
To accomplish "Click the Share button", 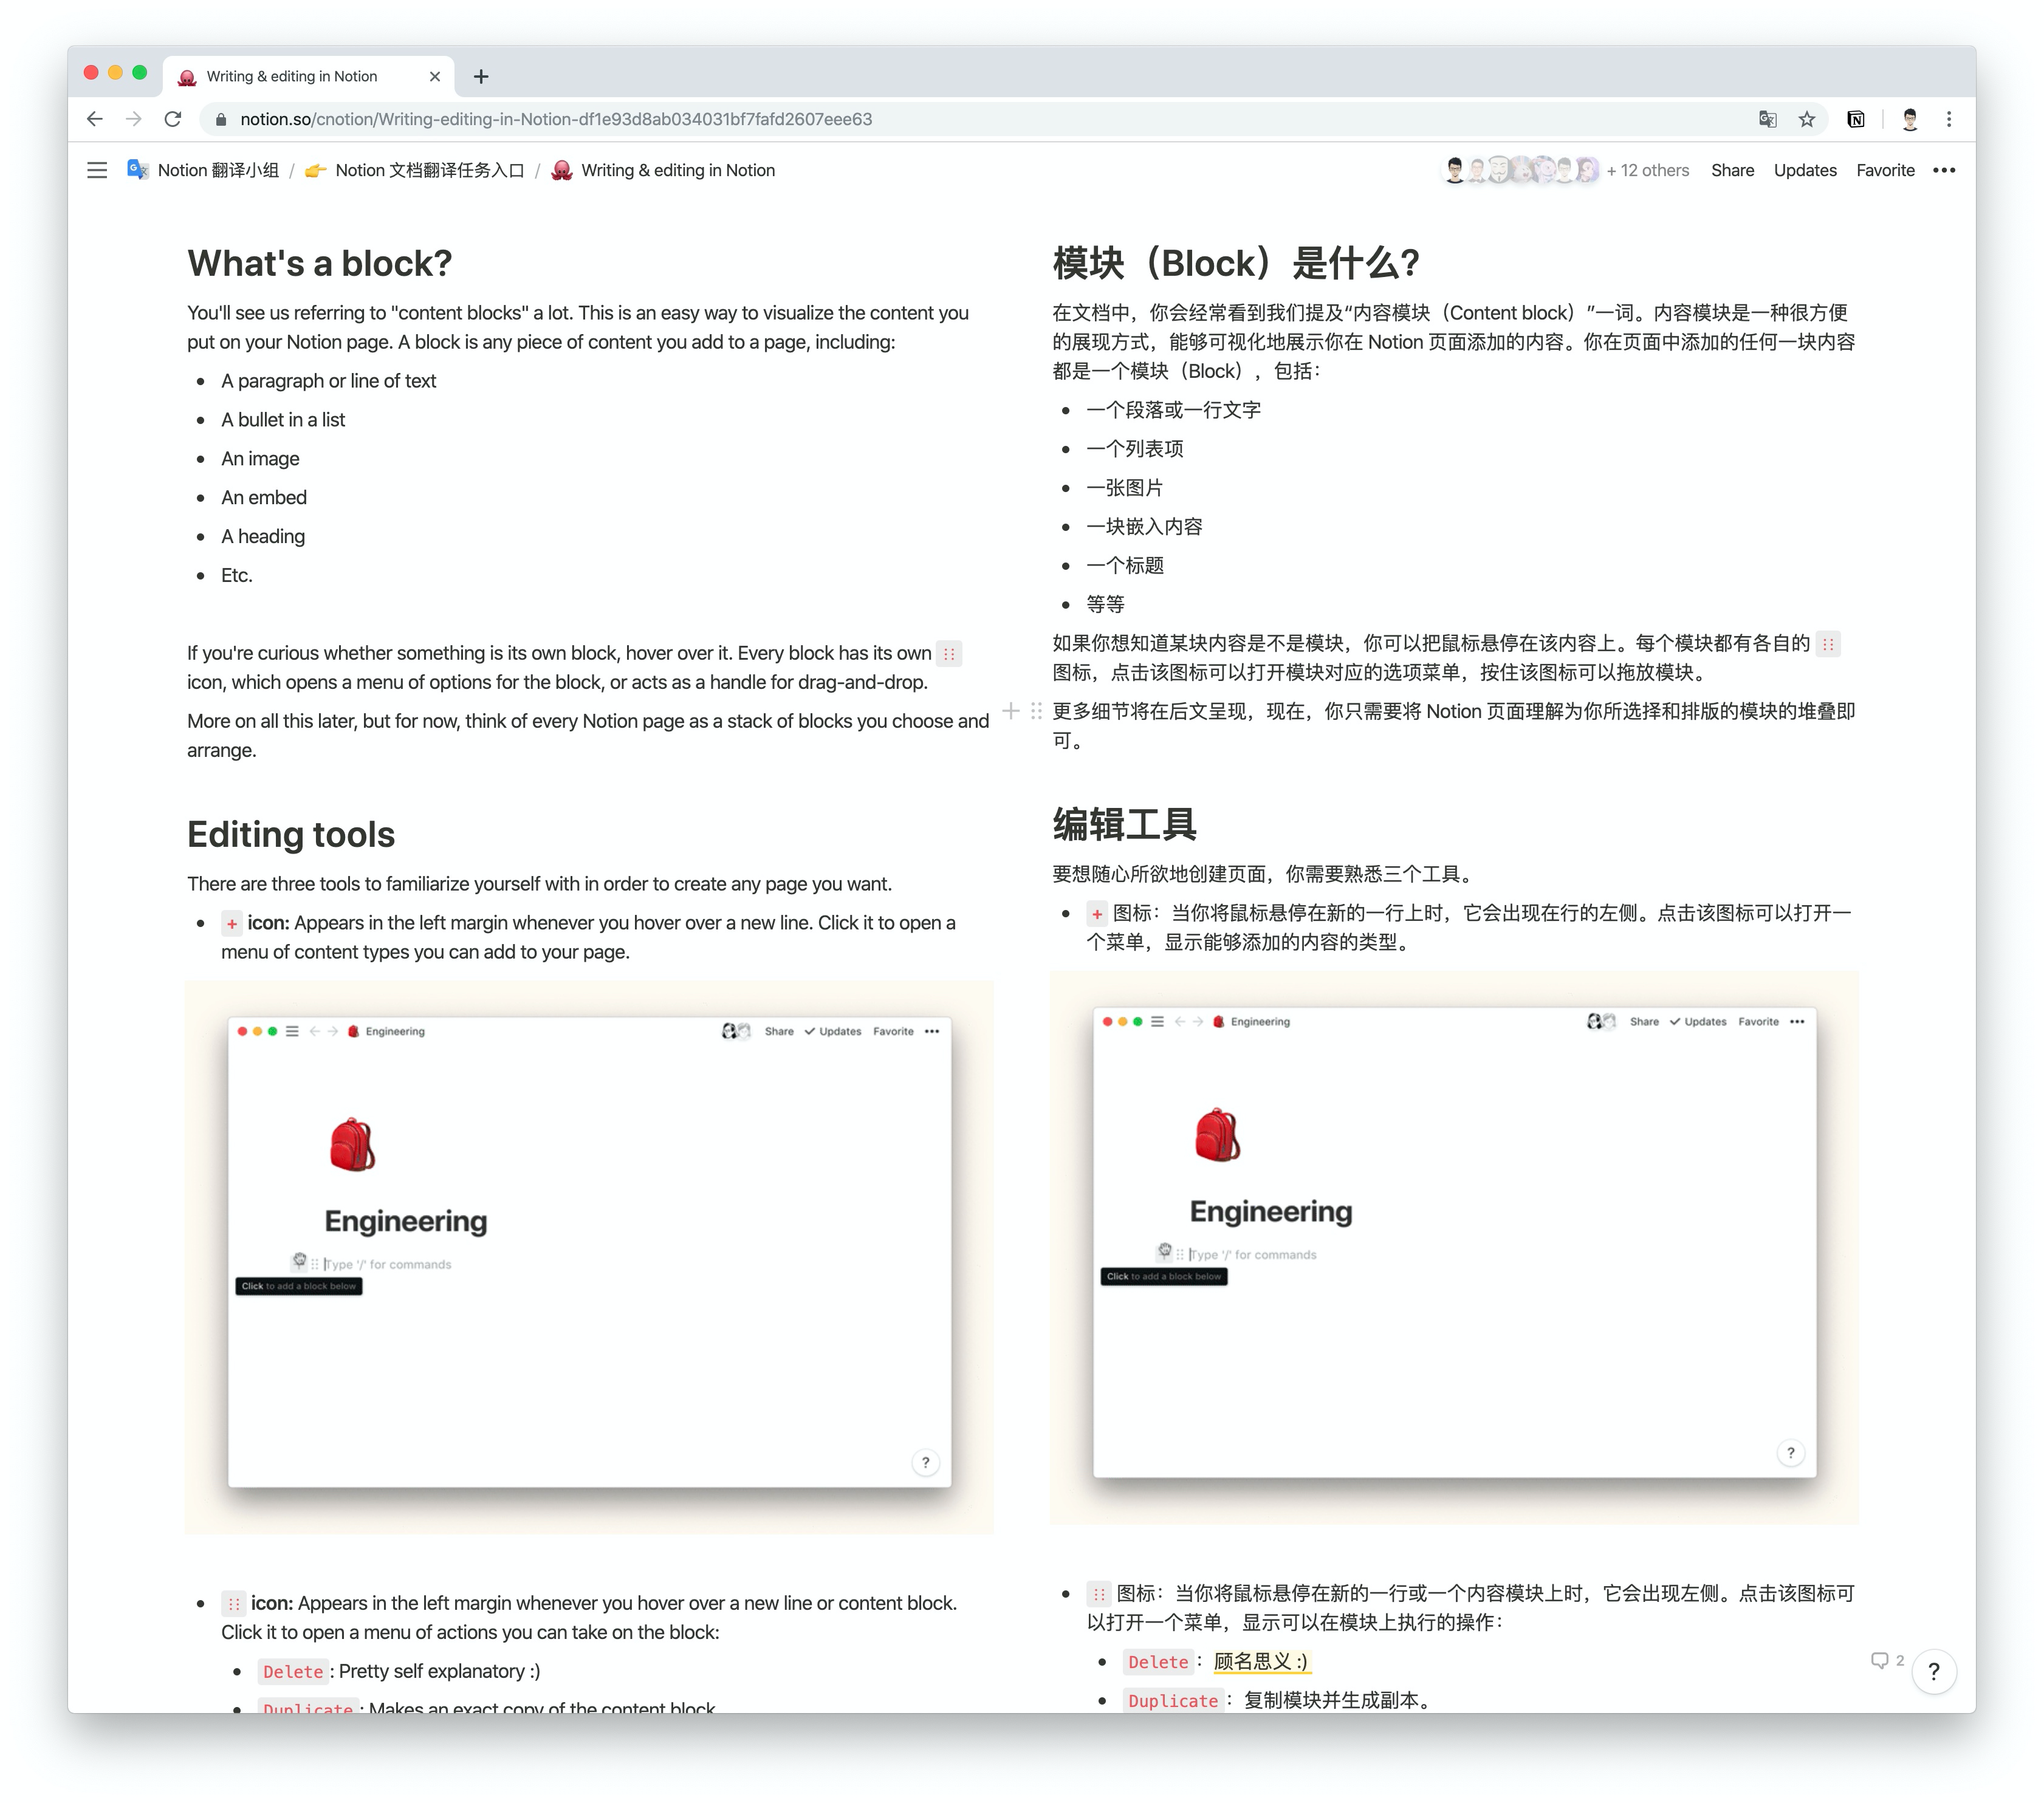I will pos(1732,170).
